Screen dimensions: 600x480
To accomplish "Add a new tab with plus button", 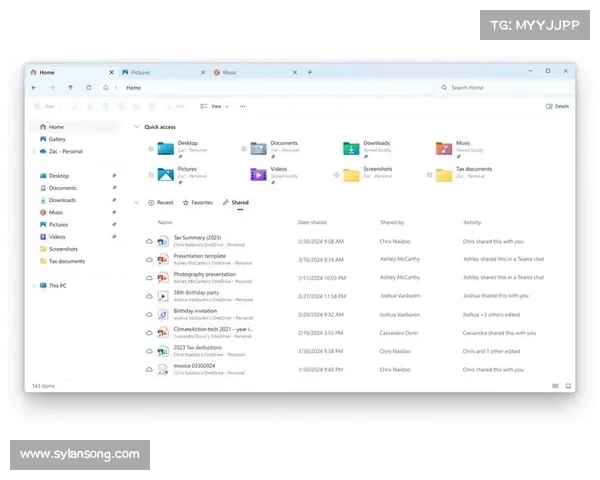I will pyautogui.click(x=310, y=72).
